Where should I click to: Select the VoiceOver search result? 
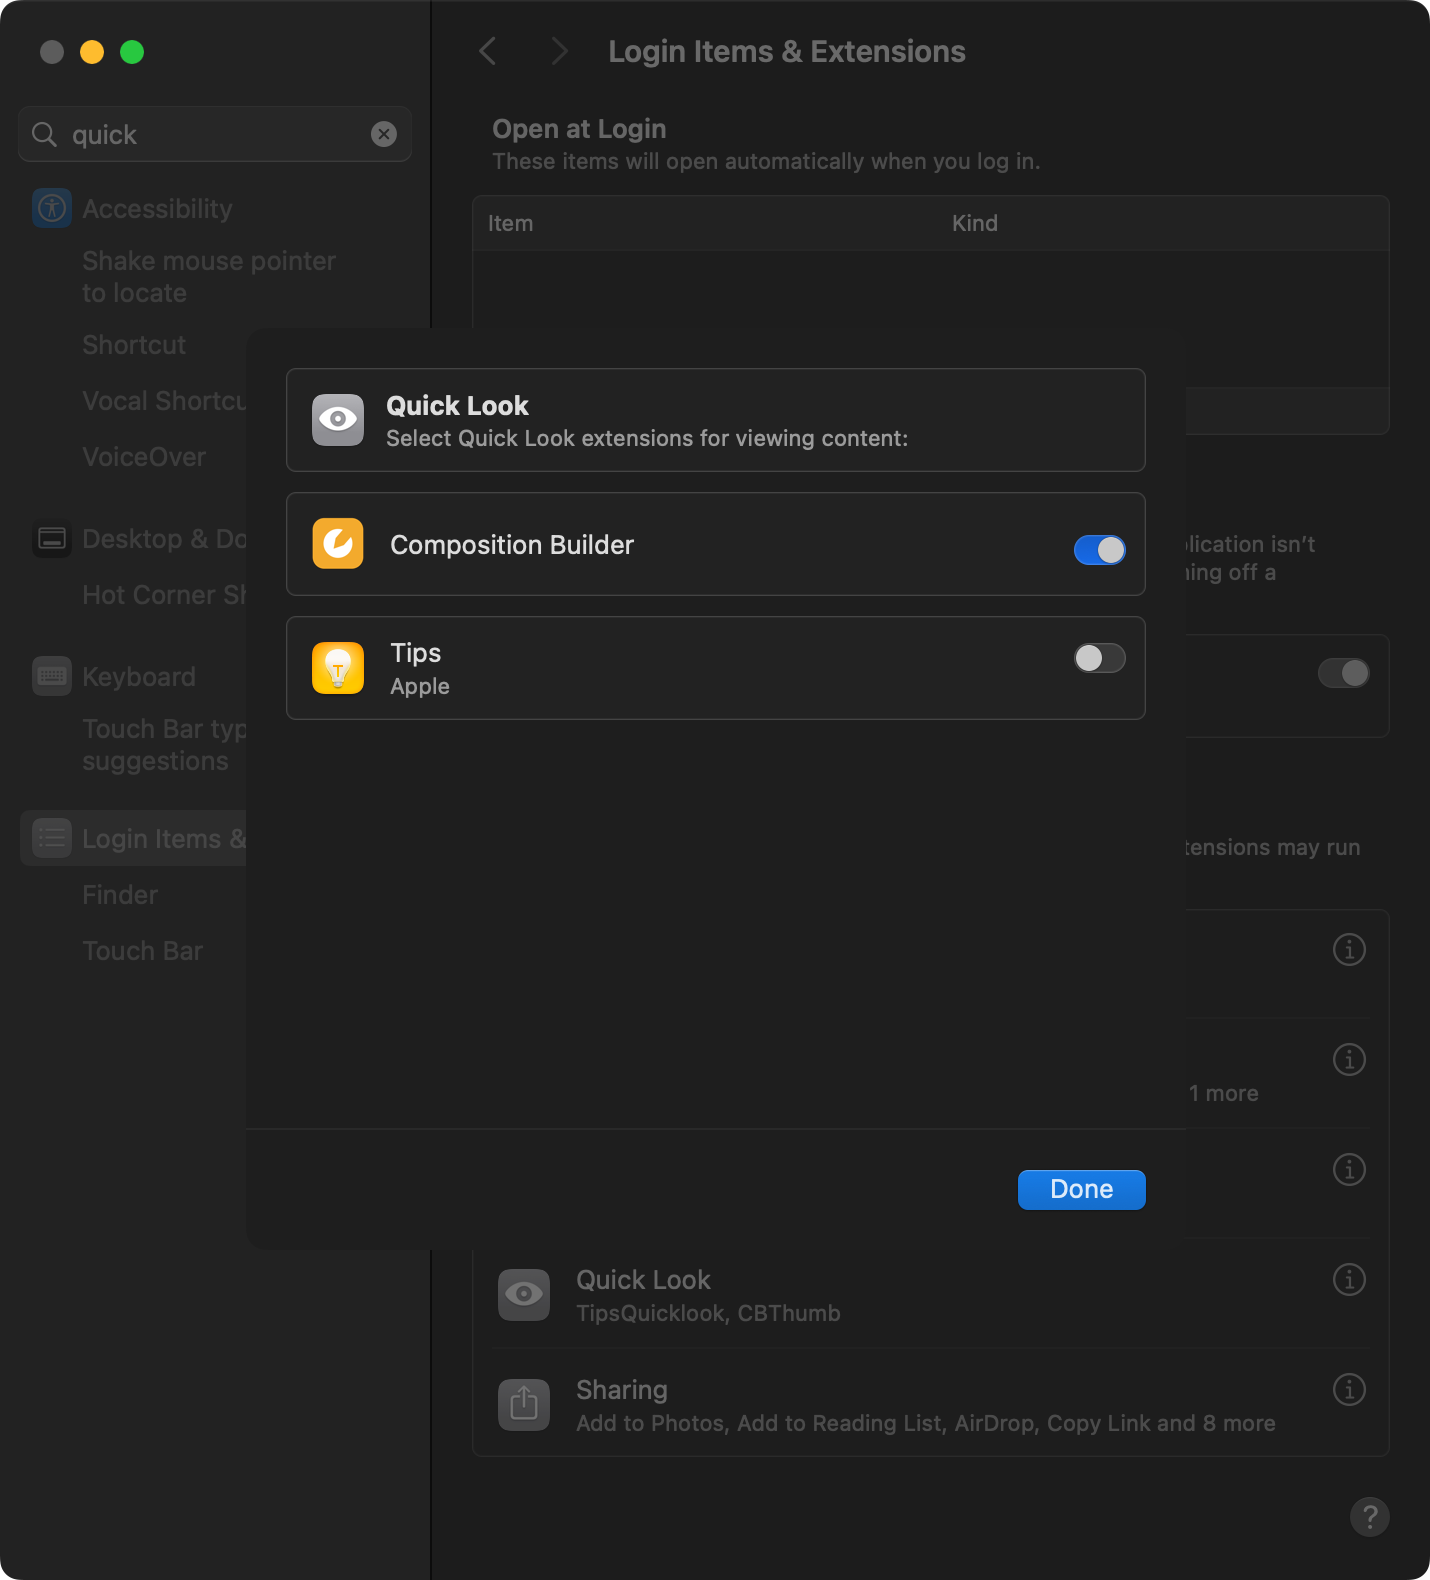[x=144, y=457]
